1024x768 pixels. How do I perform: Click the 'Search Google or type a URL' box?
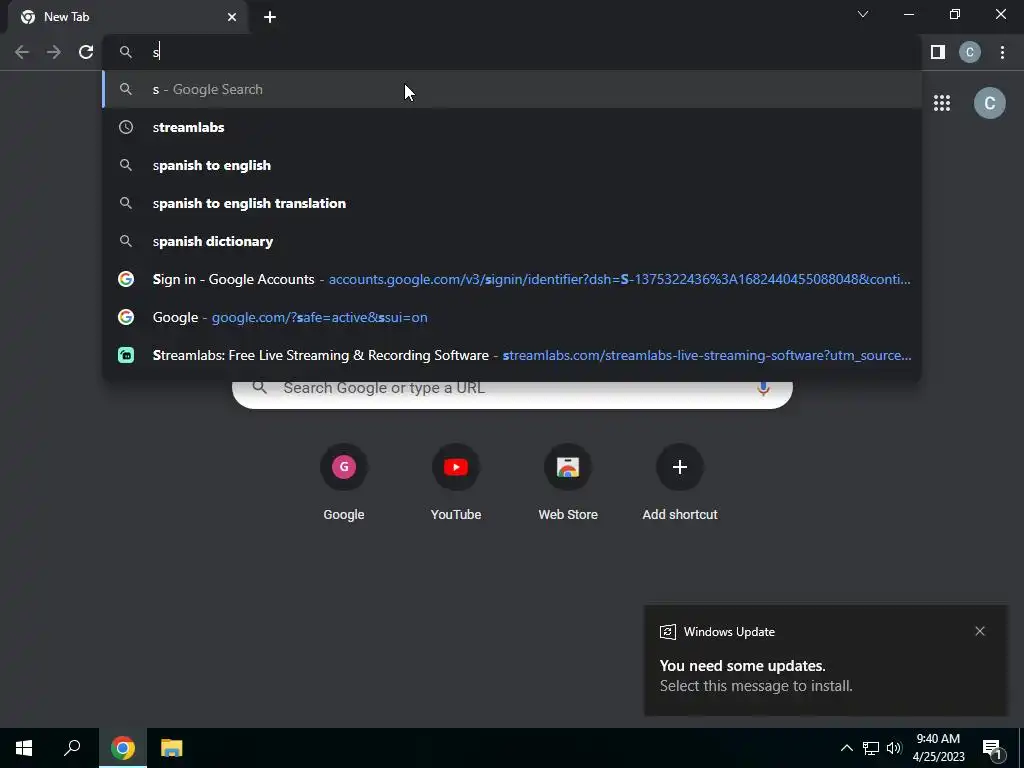[512, 394]
